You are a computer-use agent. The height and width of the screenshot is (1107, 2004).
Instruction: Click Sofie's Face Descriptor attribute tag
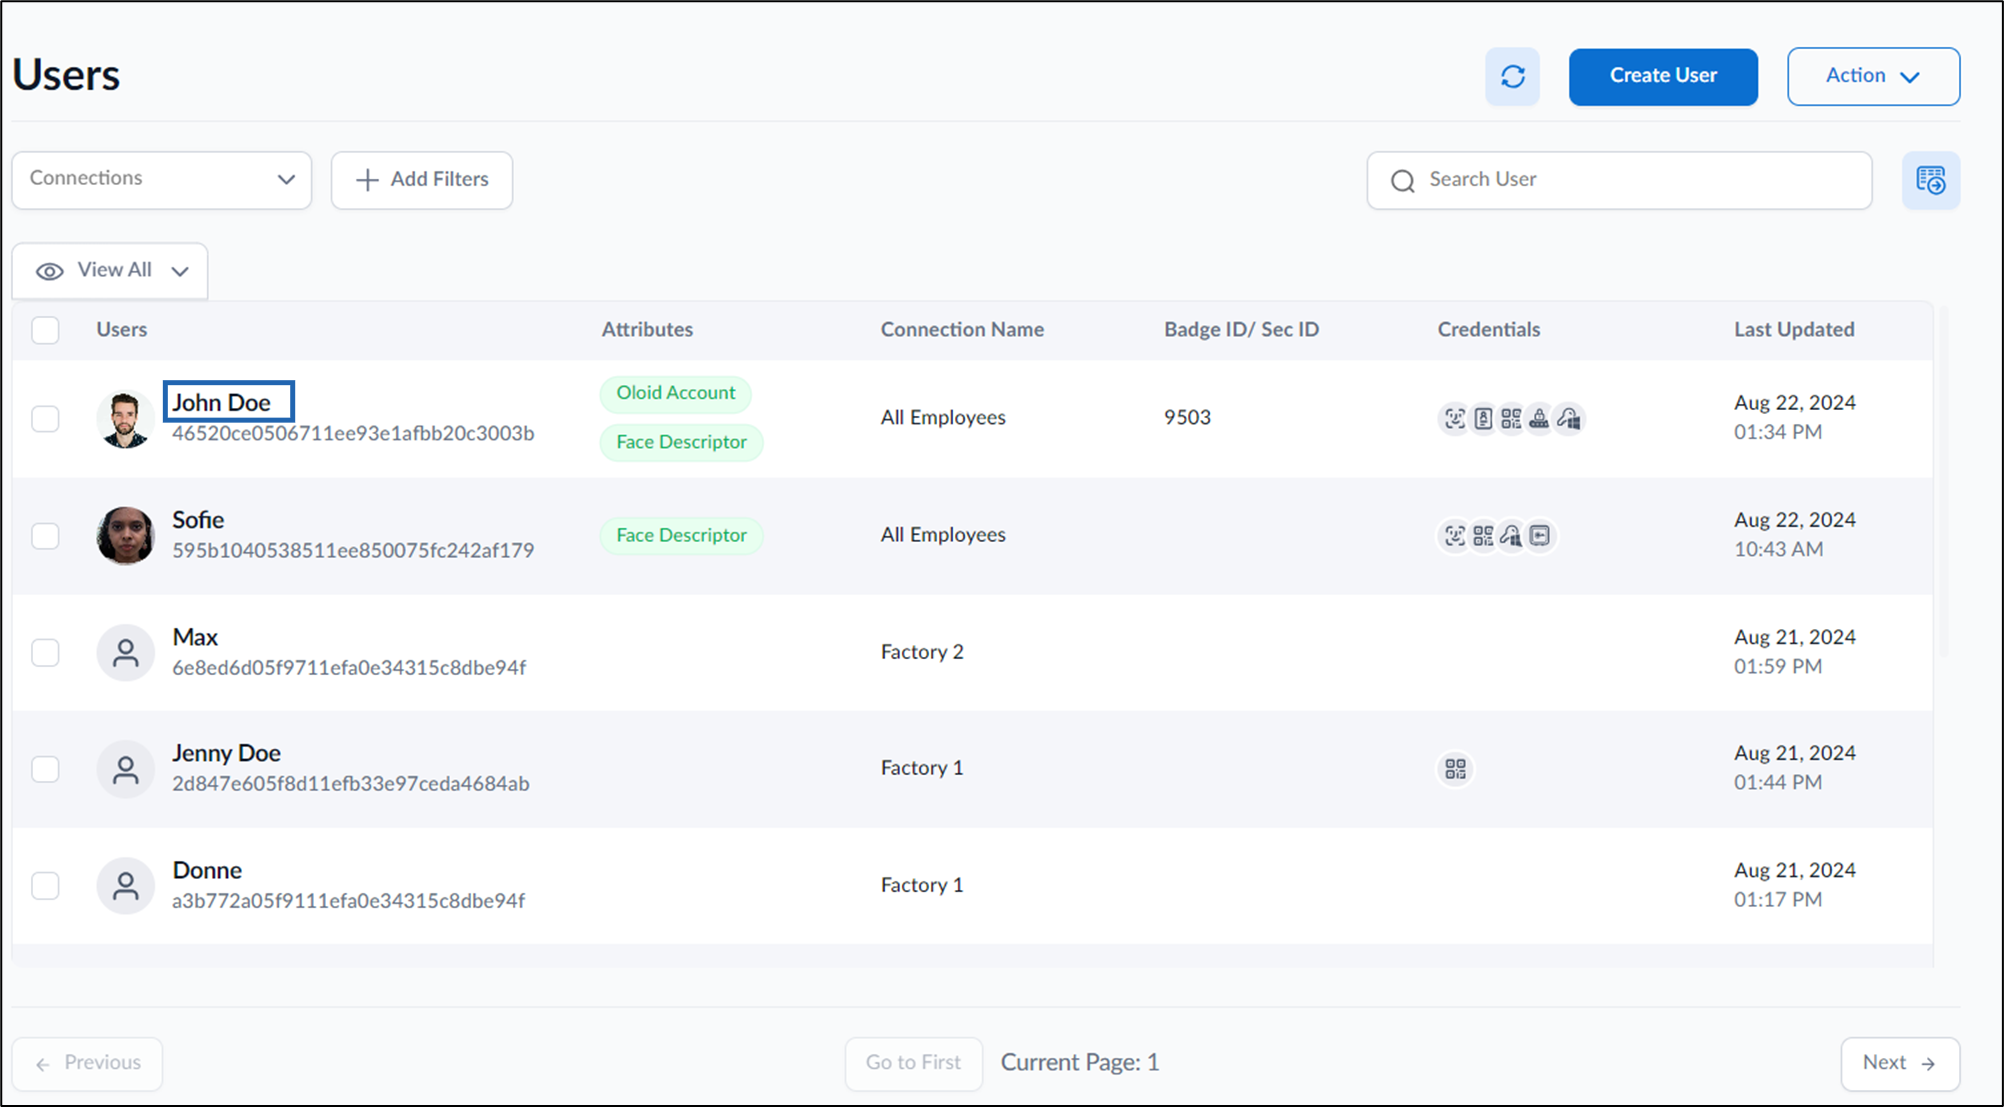[681, 535]
